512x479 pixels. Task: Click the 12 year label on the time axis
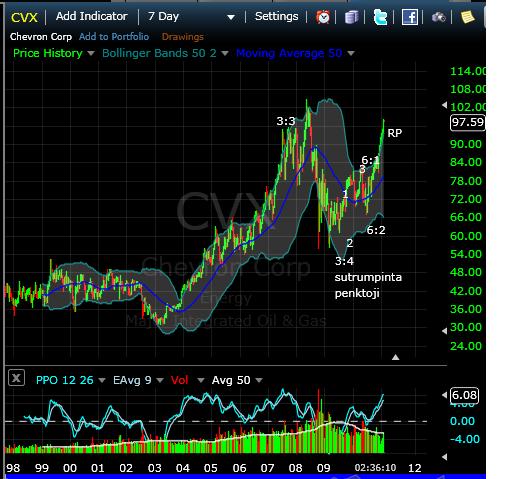tap(415, 468)
